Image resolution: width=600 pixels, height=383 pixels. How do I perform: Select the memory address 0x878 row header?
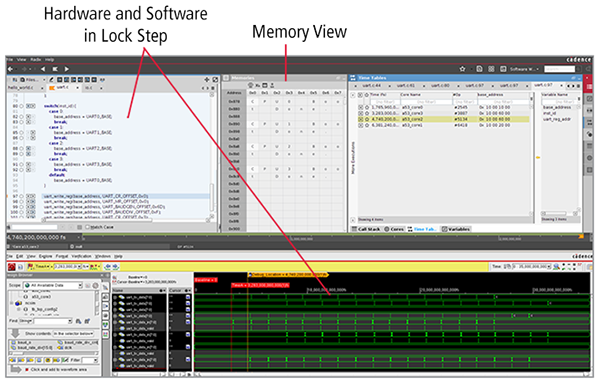pos(234,101)
